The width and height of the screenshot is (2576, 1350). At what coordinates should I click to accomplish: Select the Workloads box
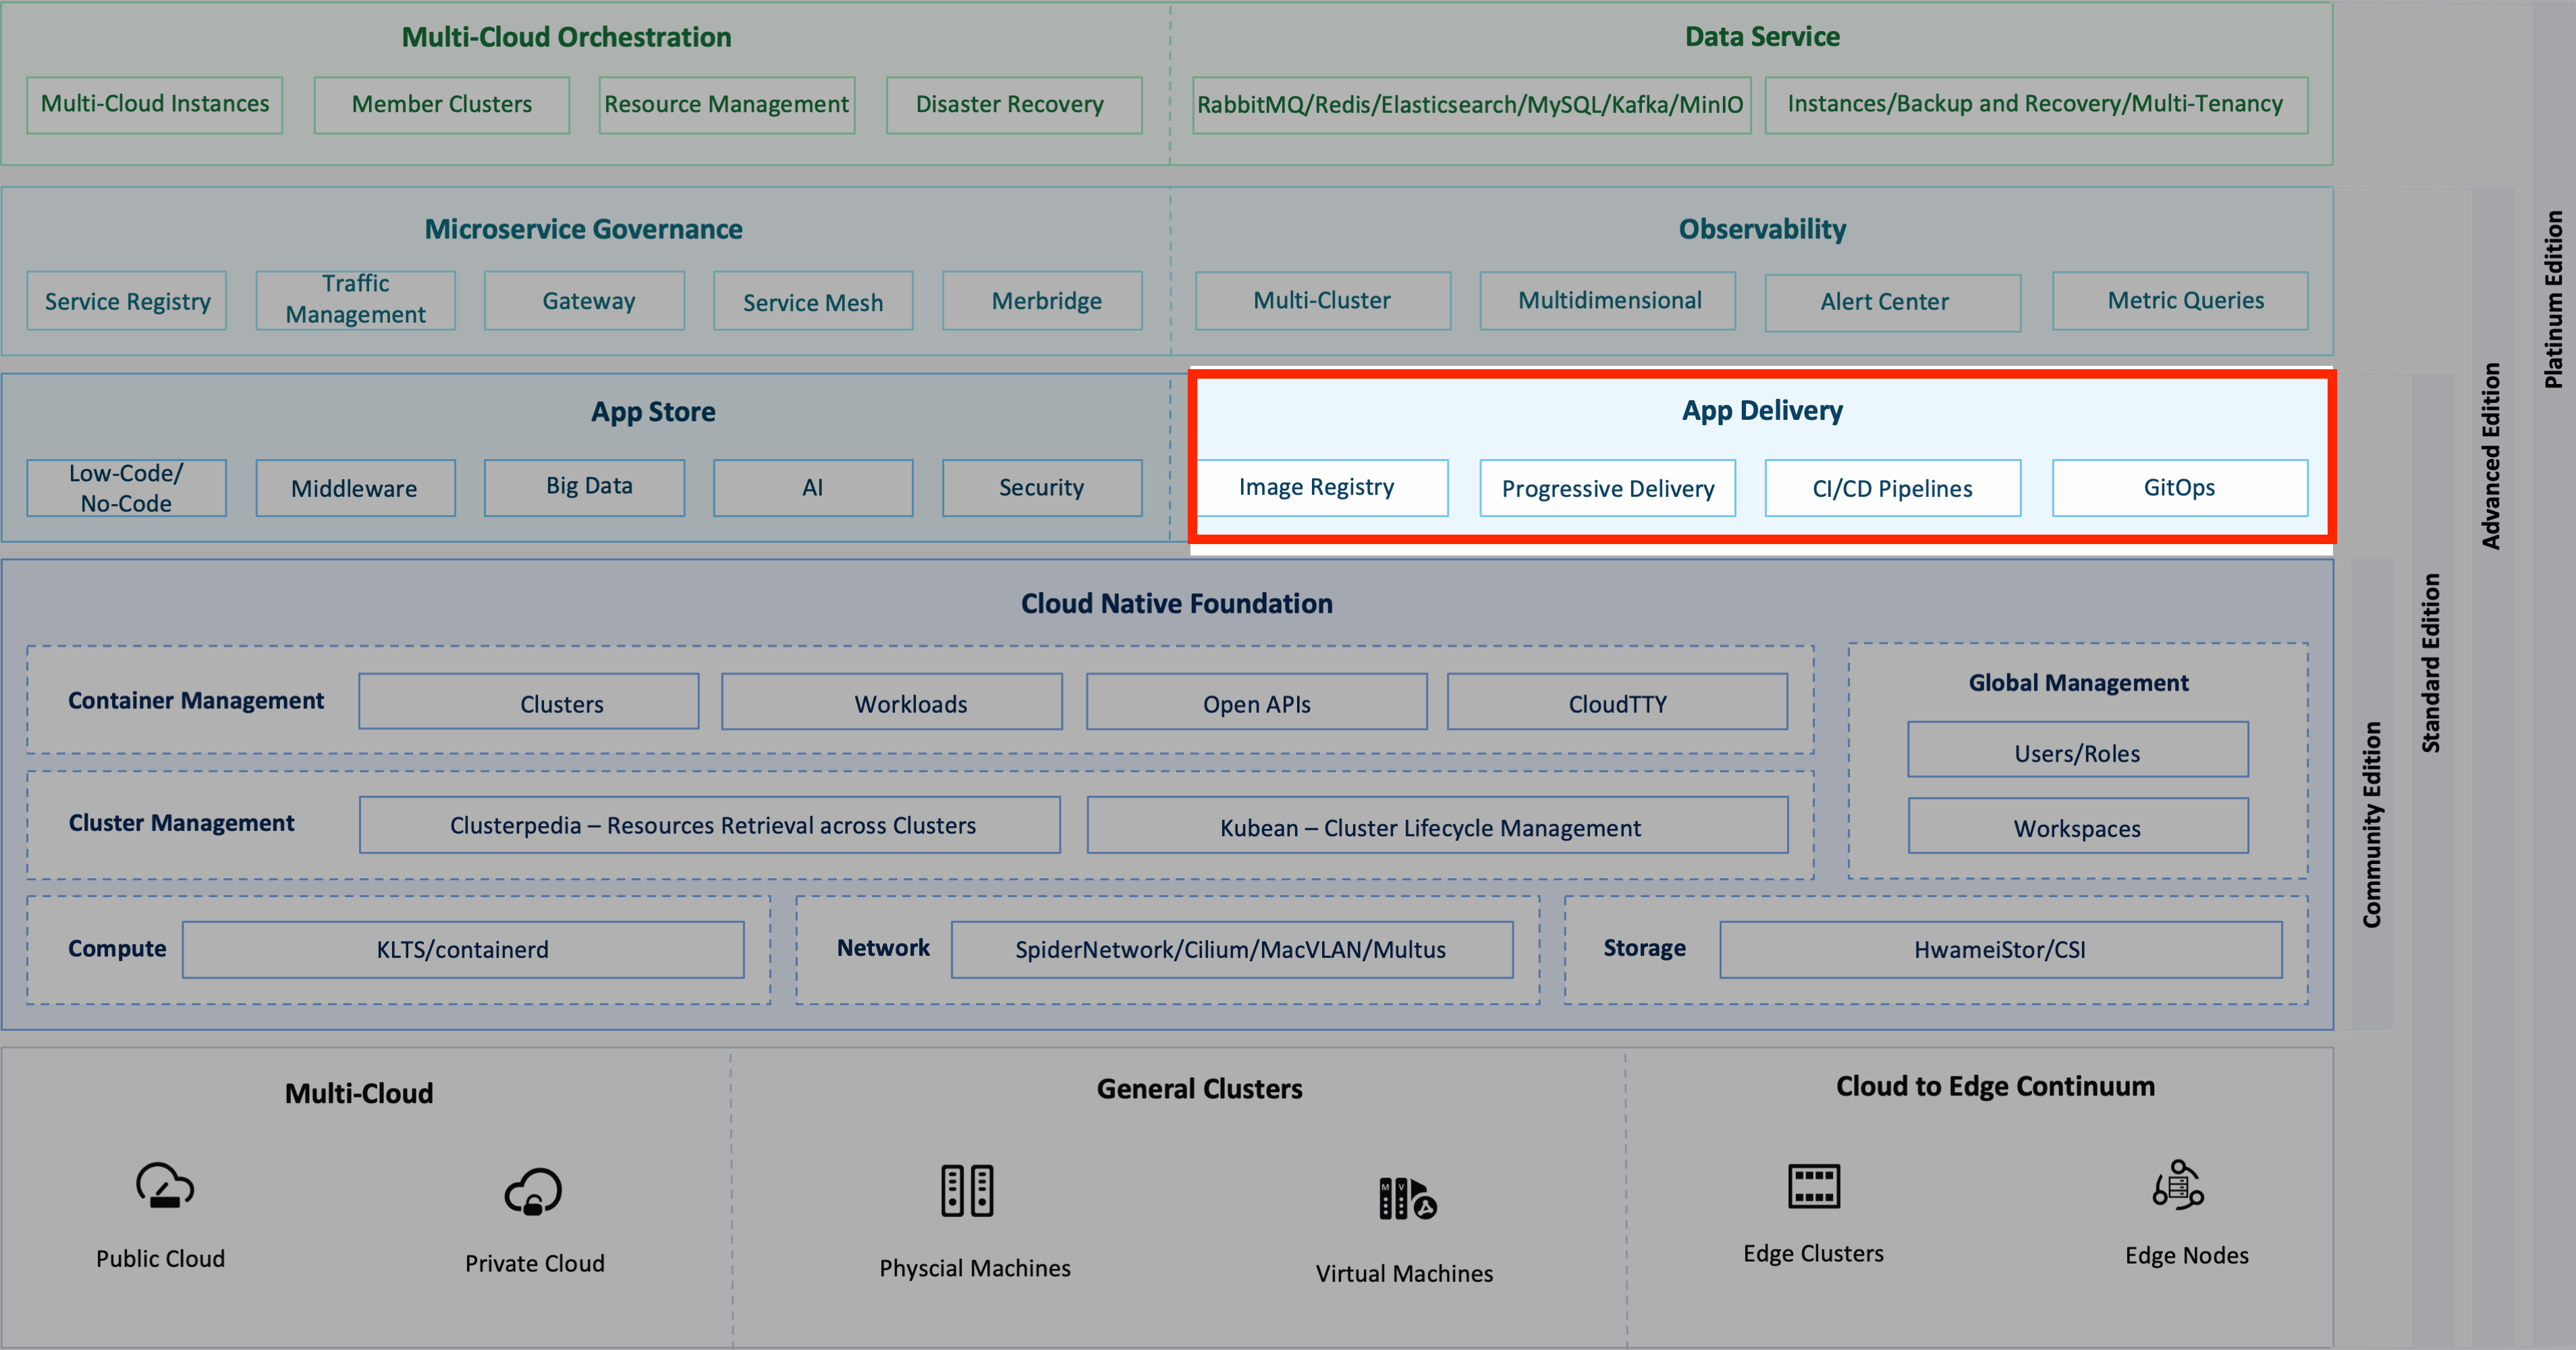(x=892, y=702)
